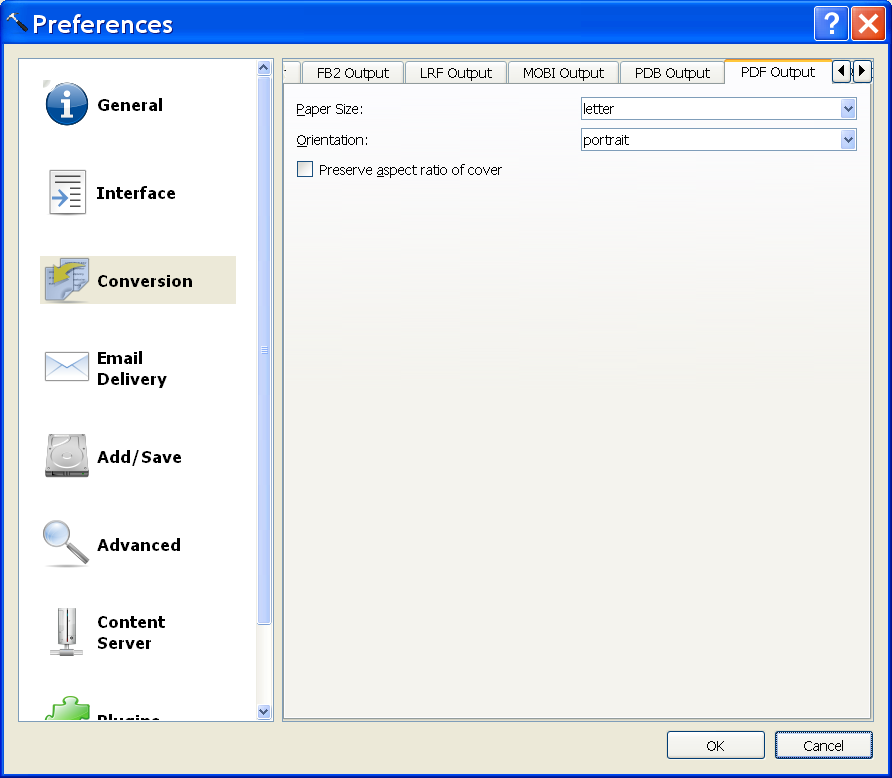Viewport: 892px width, 778px height.
Task: Open the General preferences icon
Action: 67,104
